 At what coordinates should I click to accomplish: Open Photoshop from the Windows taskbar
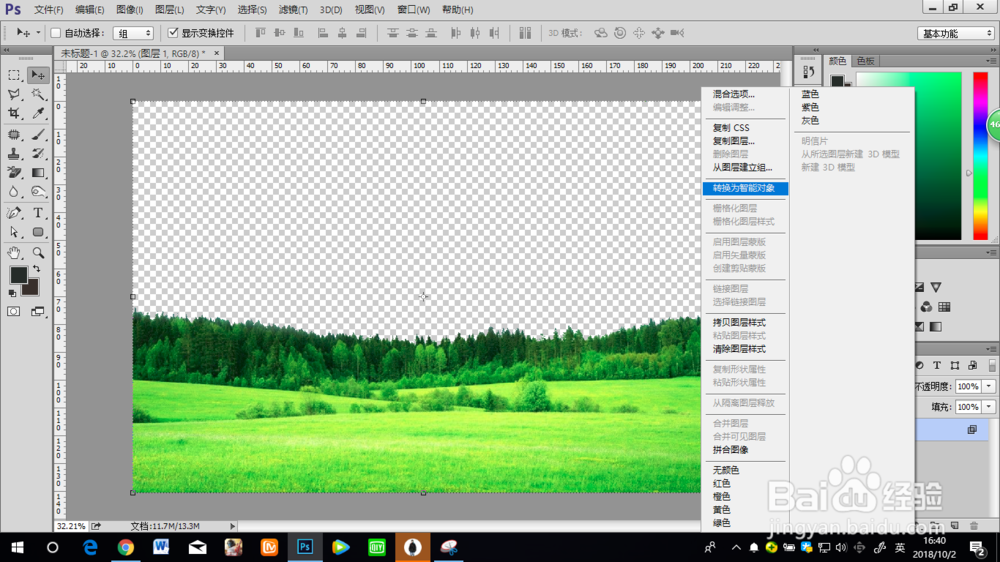[x=305, y=547]
